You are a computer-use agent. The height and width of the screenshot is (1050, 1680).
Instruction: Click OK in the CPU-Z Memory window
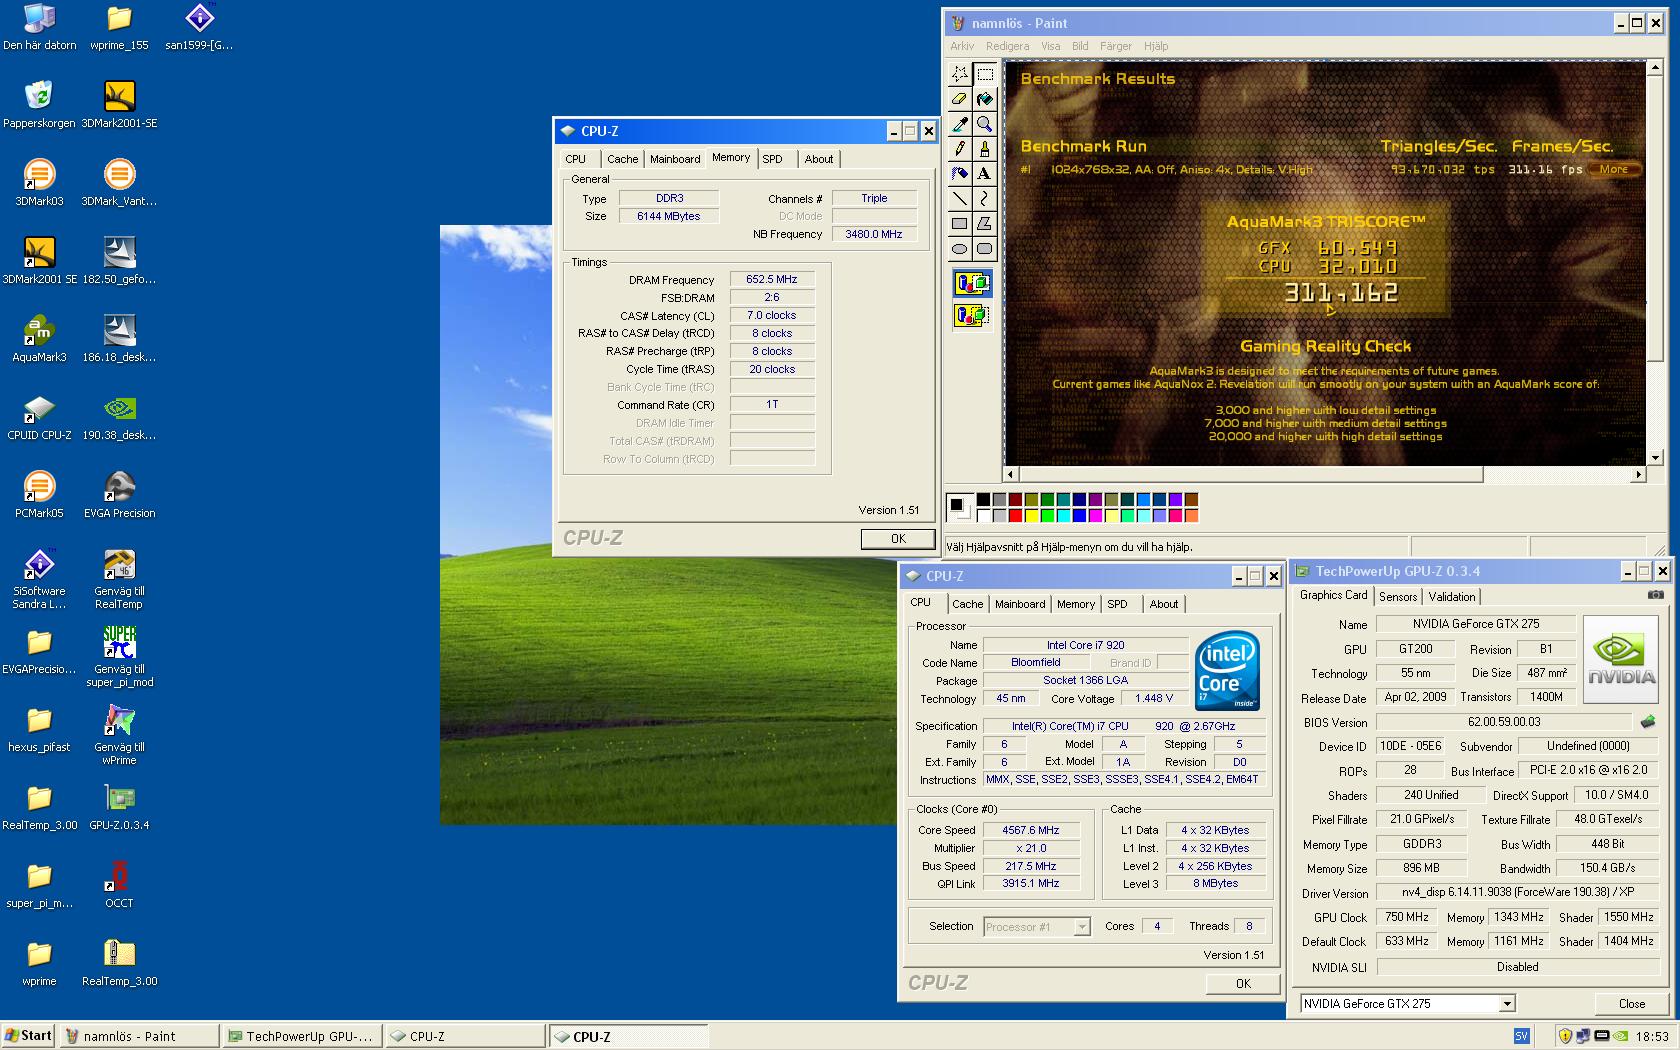[898, 539]
